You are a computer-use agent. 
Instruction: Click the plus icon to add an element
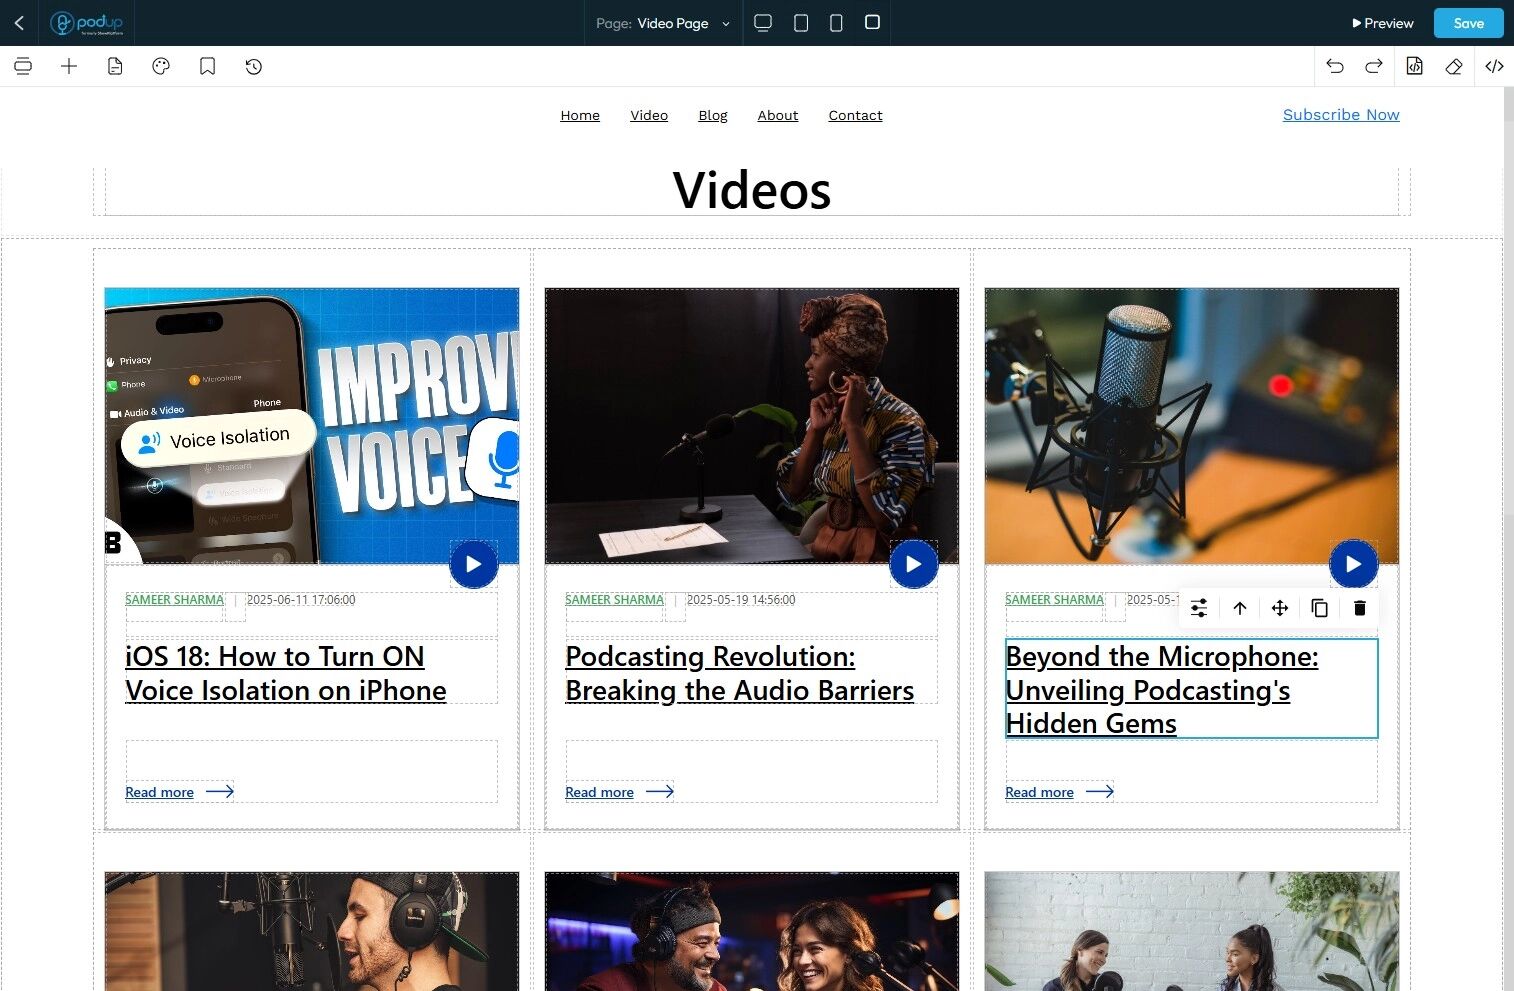[69, 67]
